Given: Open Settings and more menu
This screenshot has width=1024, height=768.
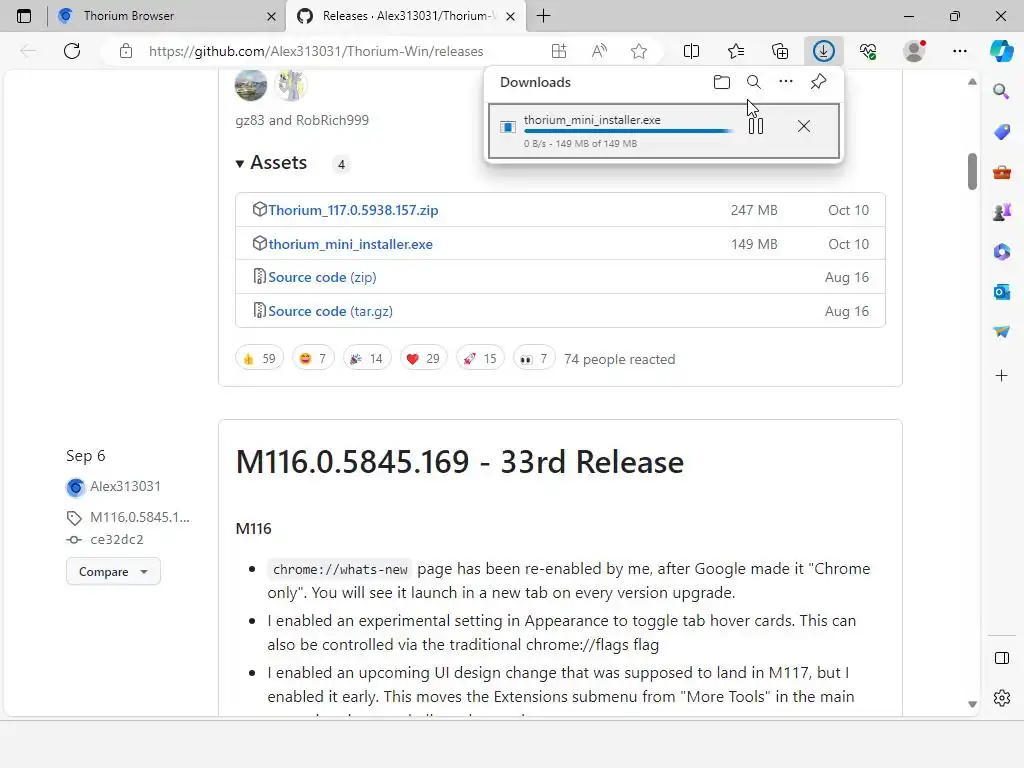Looking at the screenshot, I should (x=960, y=51).
